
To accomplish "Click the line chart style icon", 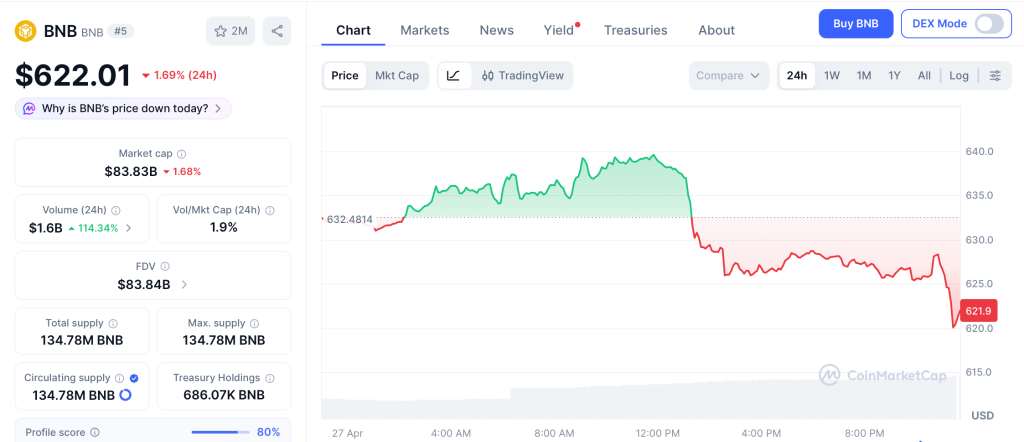I will click(x=453, y=75).
